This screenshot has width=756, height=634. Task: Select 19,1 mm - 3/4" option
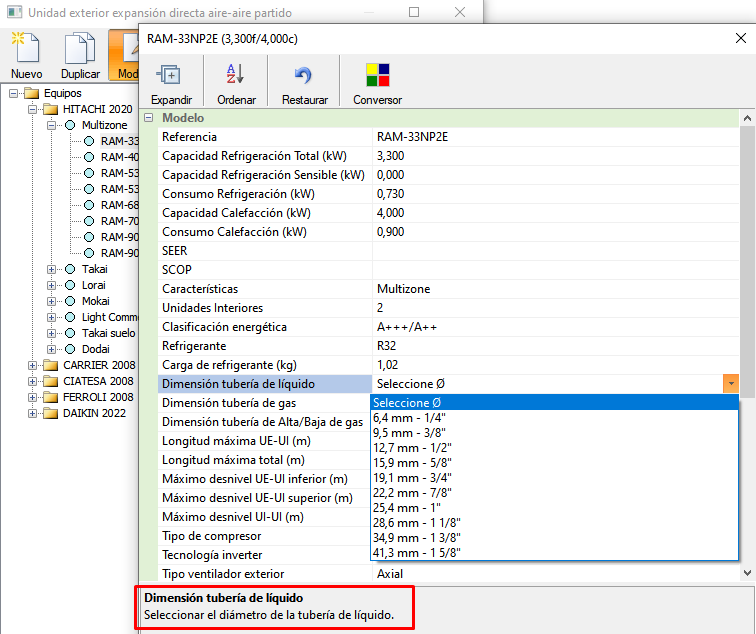pyautogui.click(x=554, y=477)
